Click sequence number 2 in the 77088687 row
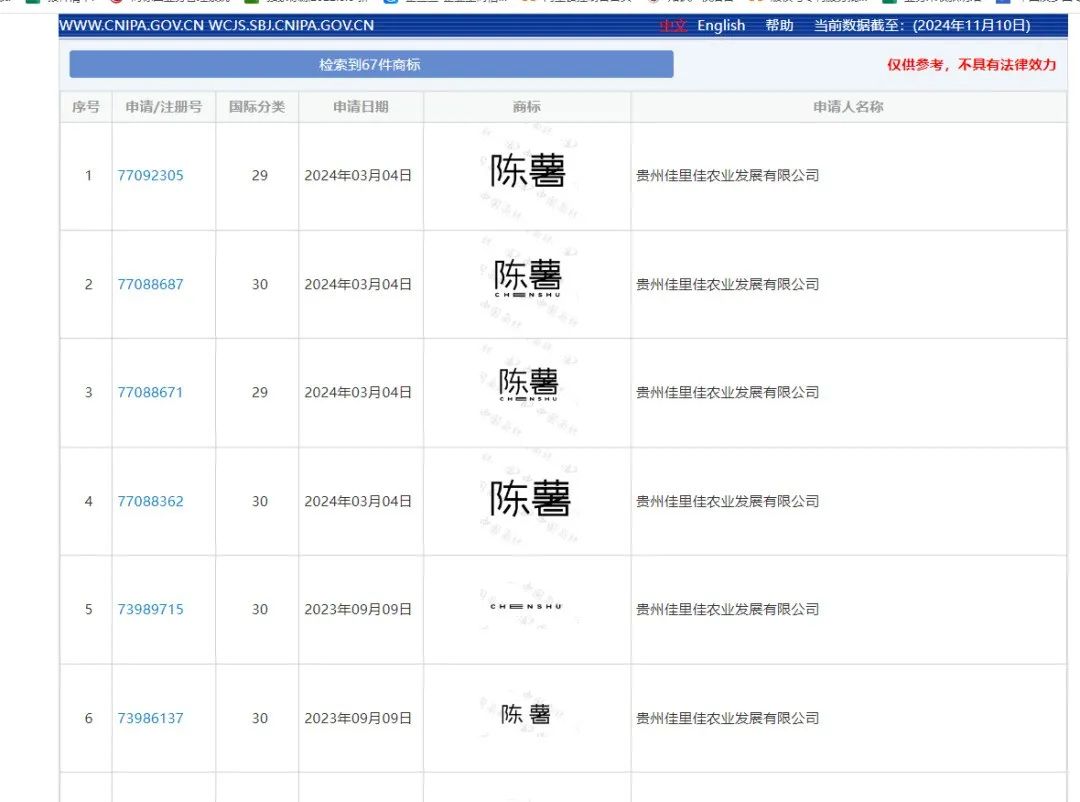 pyautogui.click(x=88, y=284)
